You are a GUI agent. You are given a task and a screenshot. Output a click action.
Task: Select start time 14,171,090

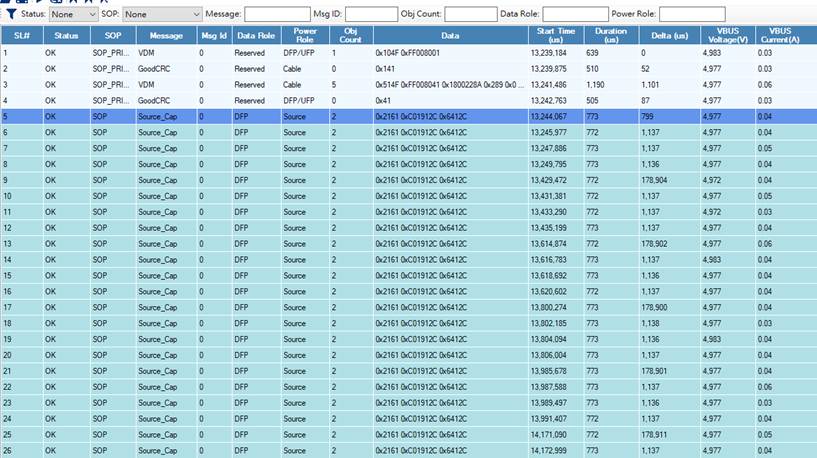click(x=549, y=435)
